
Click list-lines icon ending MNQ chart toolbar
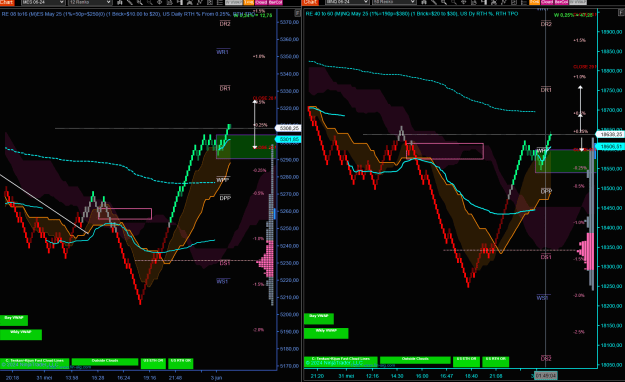point(523,2)
